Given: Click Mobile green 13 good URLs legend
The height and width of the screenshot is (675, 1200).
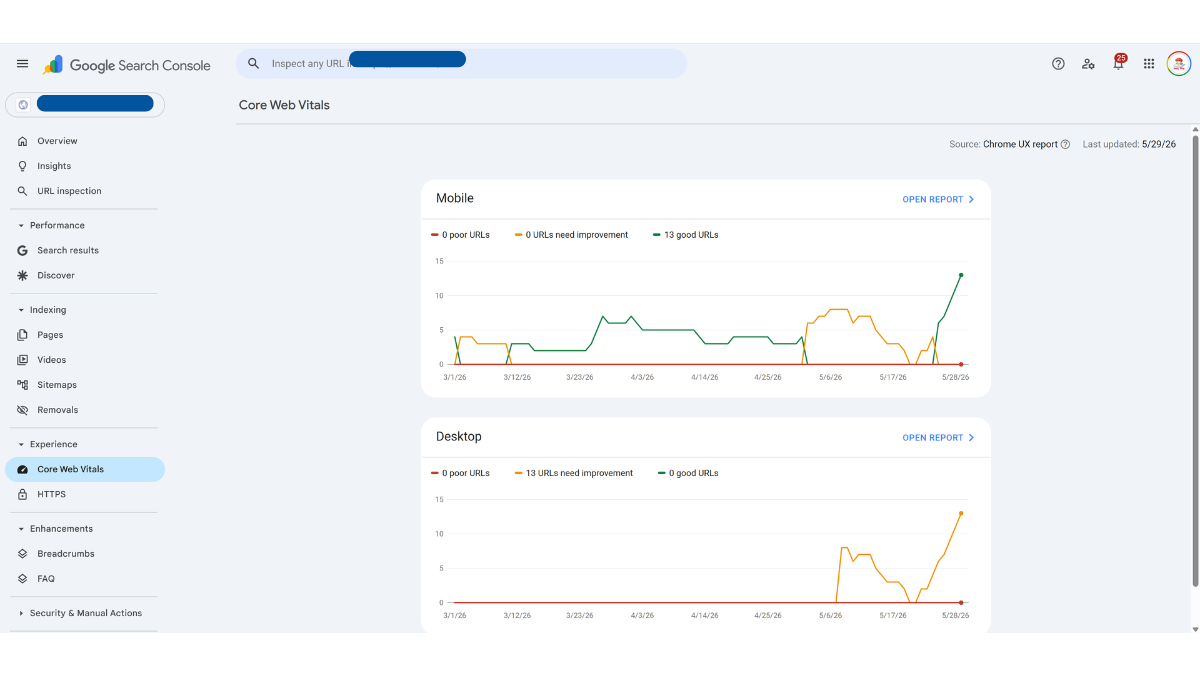Looking at the screenshot, I should click(686, 235).
